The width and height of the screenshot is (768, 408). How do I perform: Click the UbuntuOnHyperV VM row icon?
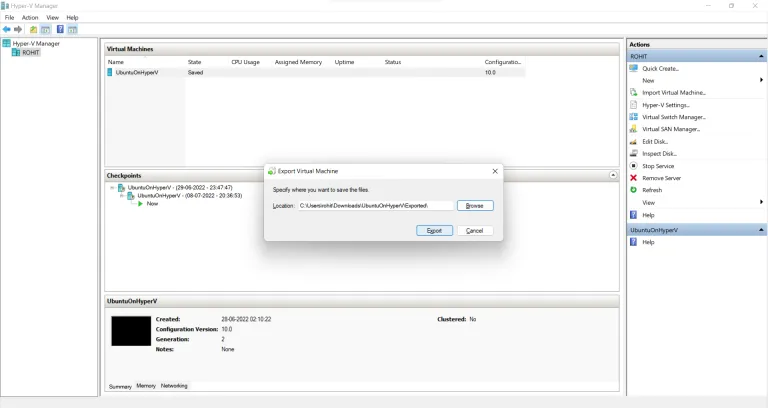pos(110,72)
